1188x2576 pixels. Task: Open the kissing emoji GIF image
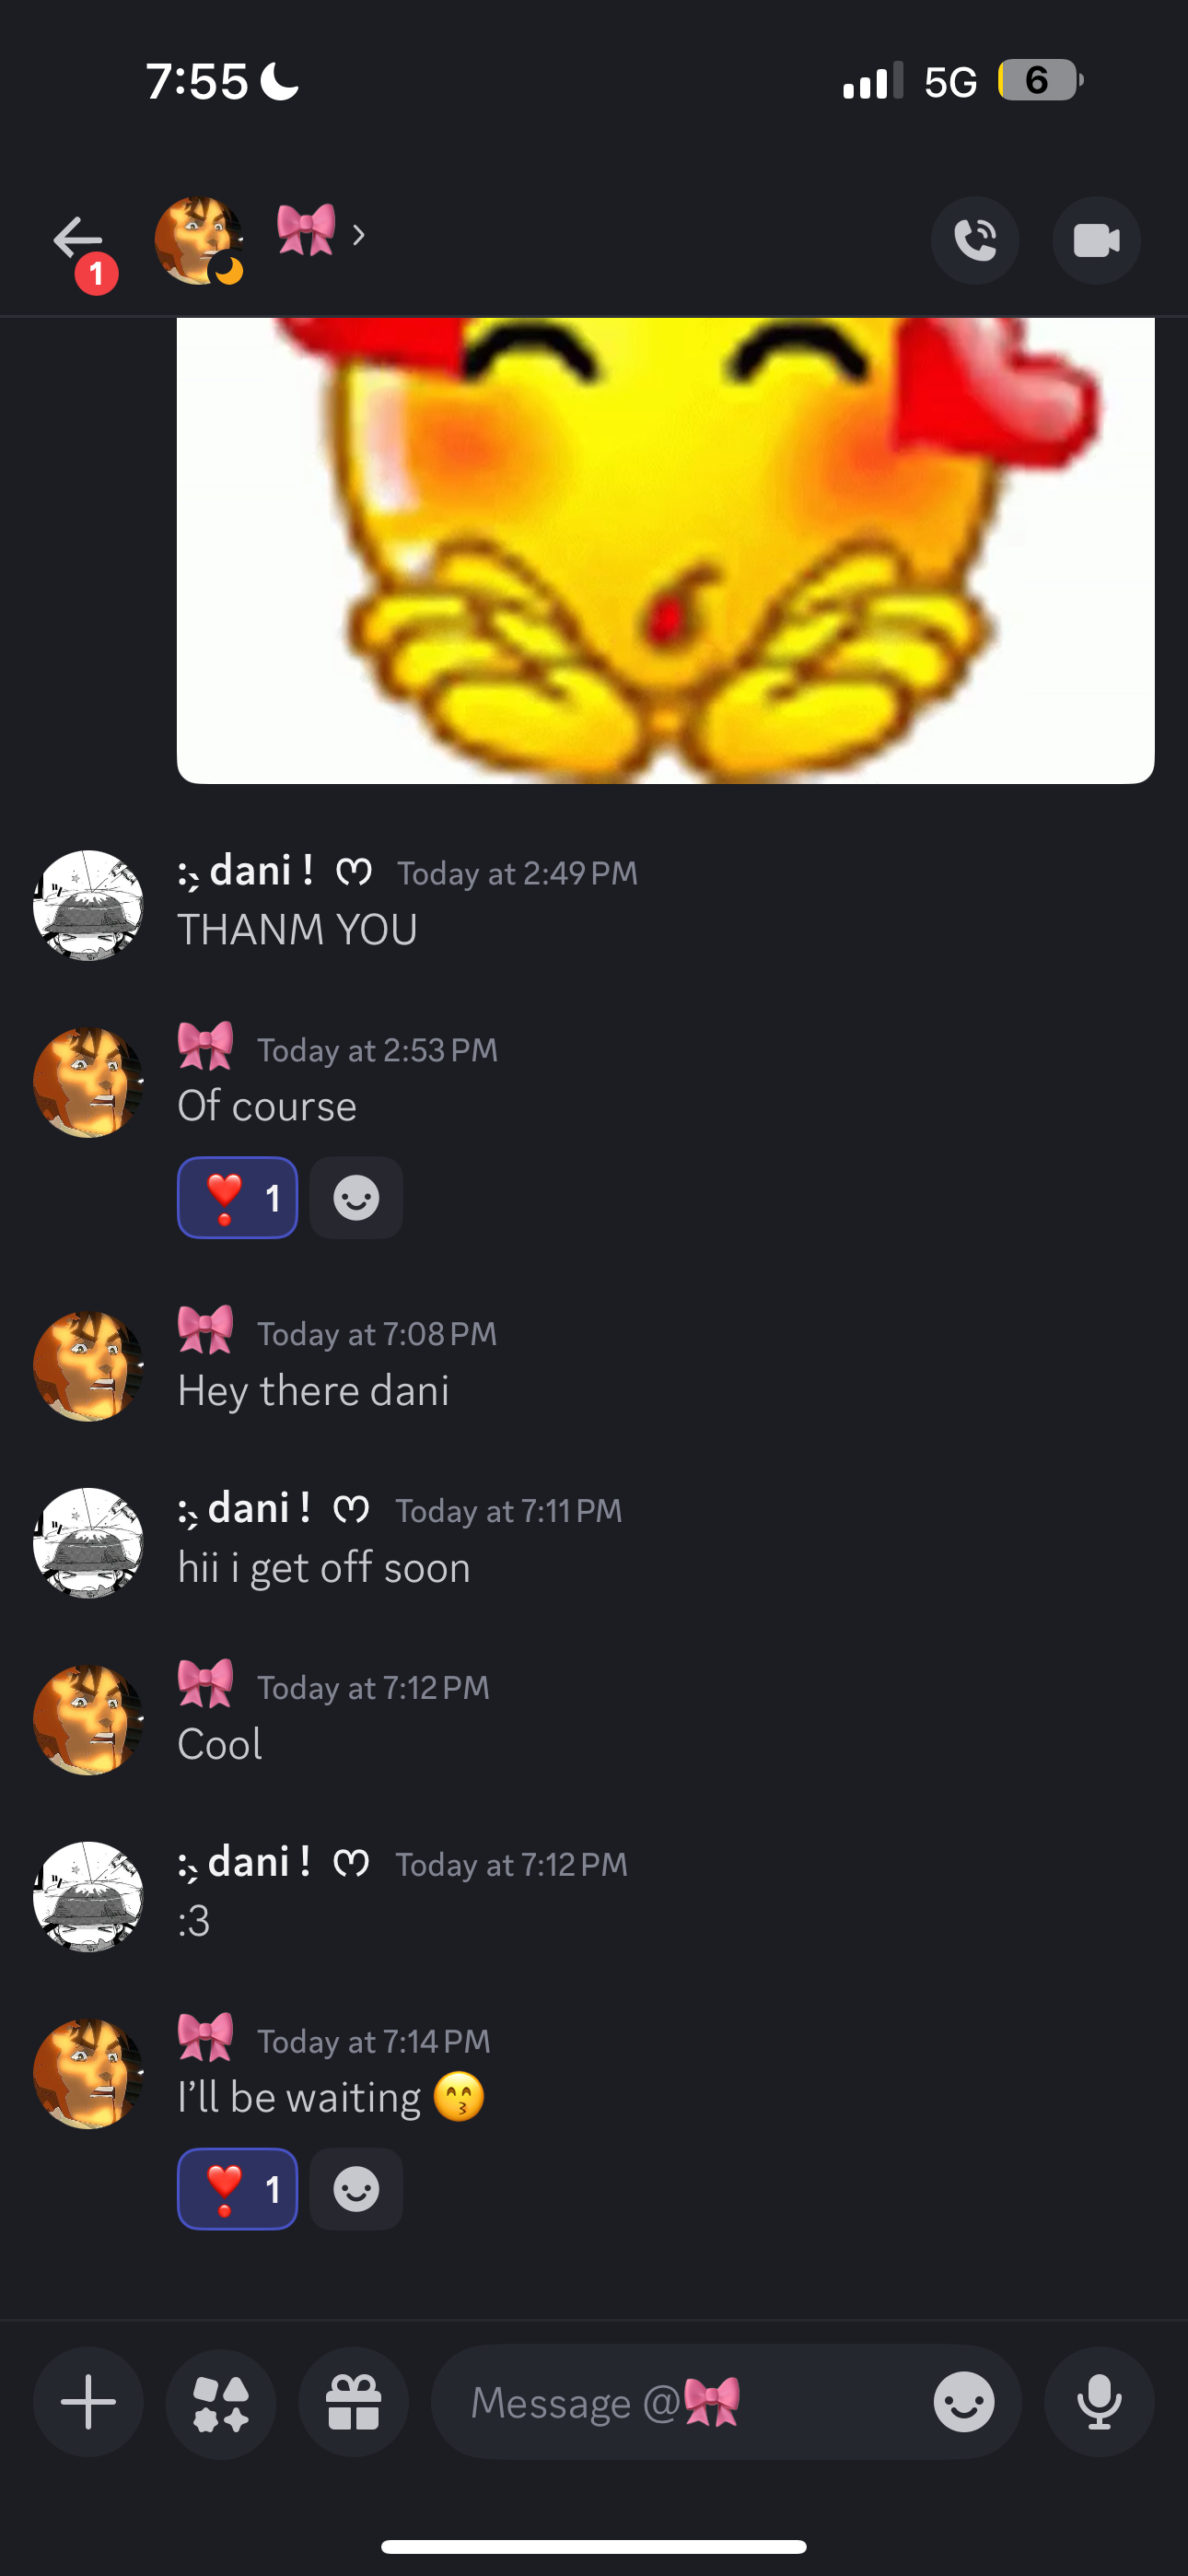click(665, 551)
